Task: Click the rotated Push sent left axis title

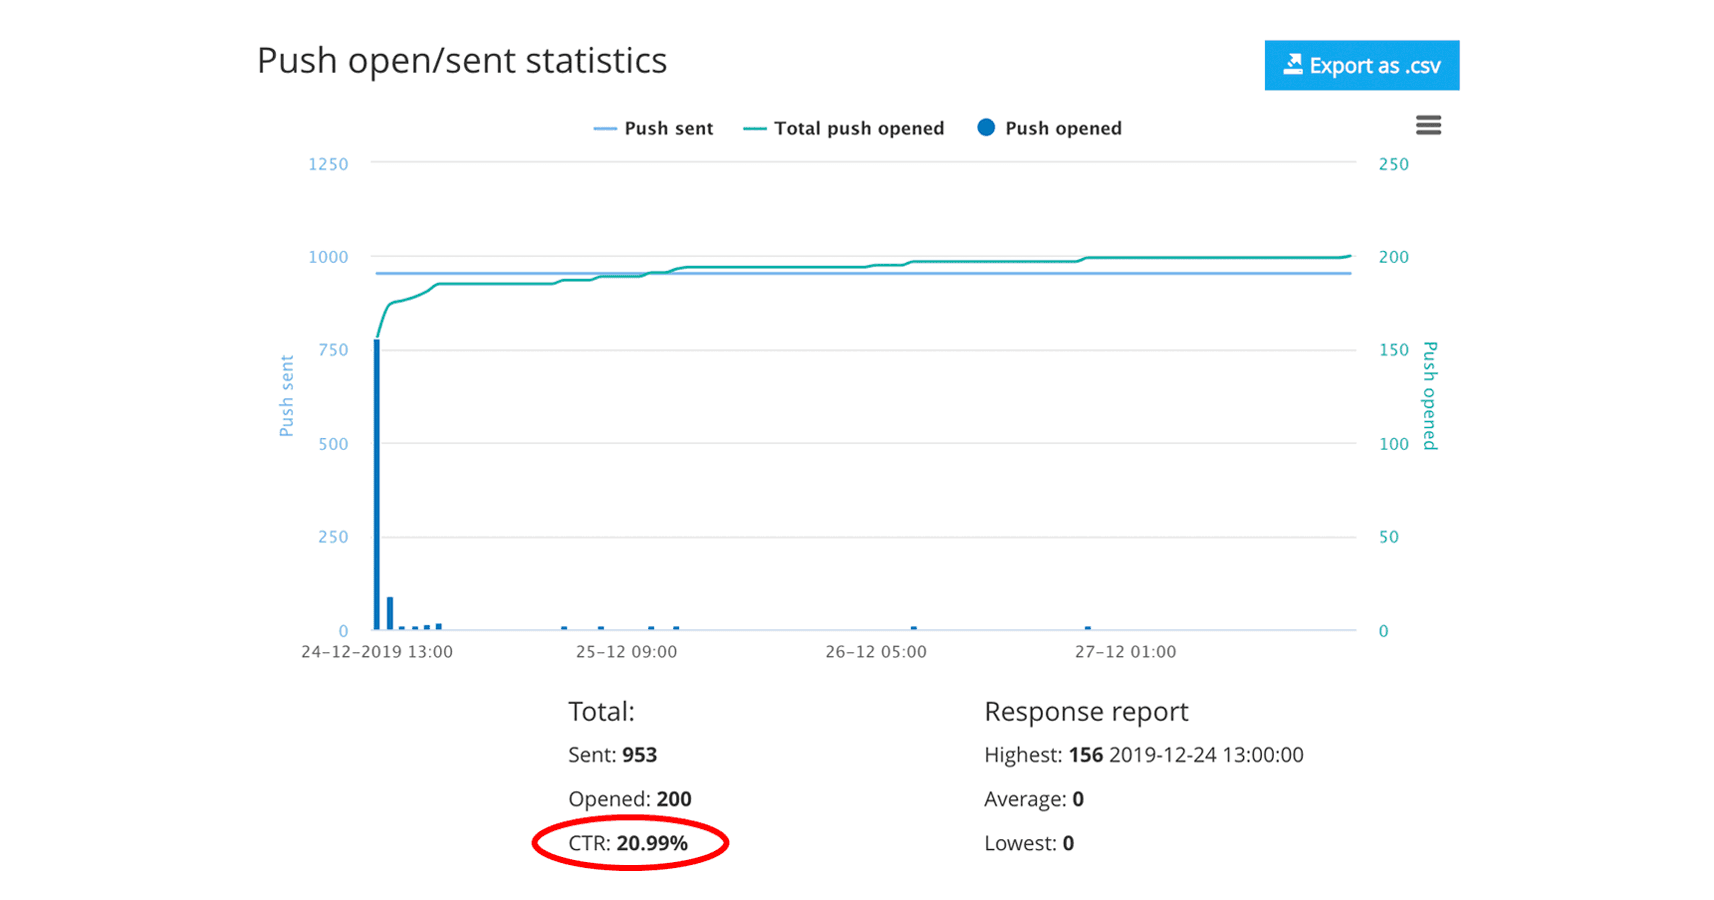Action: point(287,396)
